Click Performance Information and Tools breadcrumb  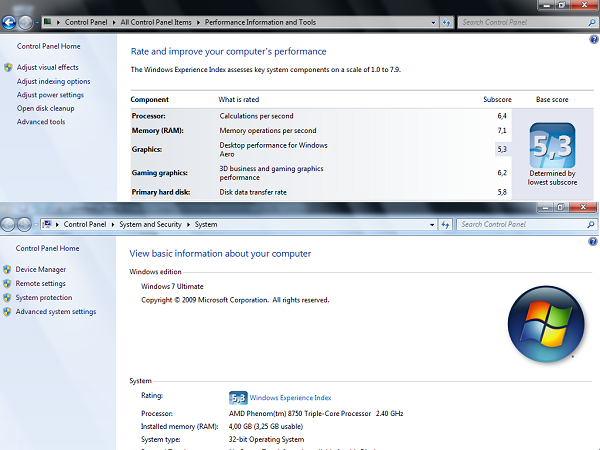point(260,22)
